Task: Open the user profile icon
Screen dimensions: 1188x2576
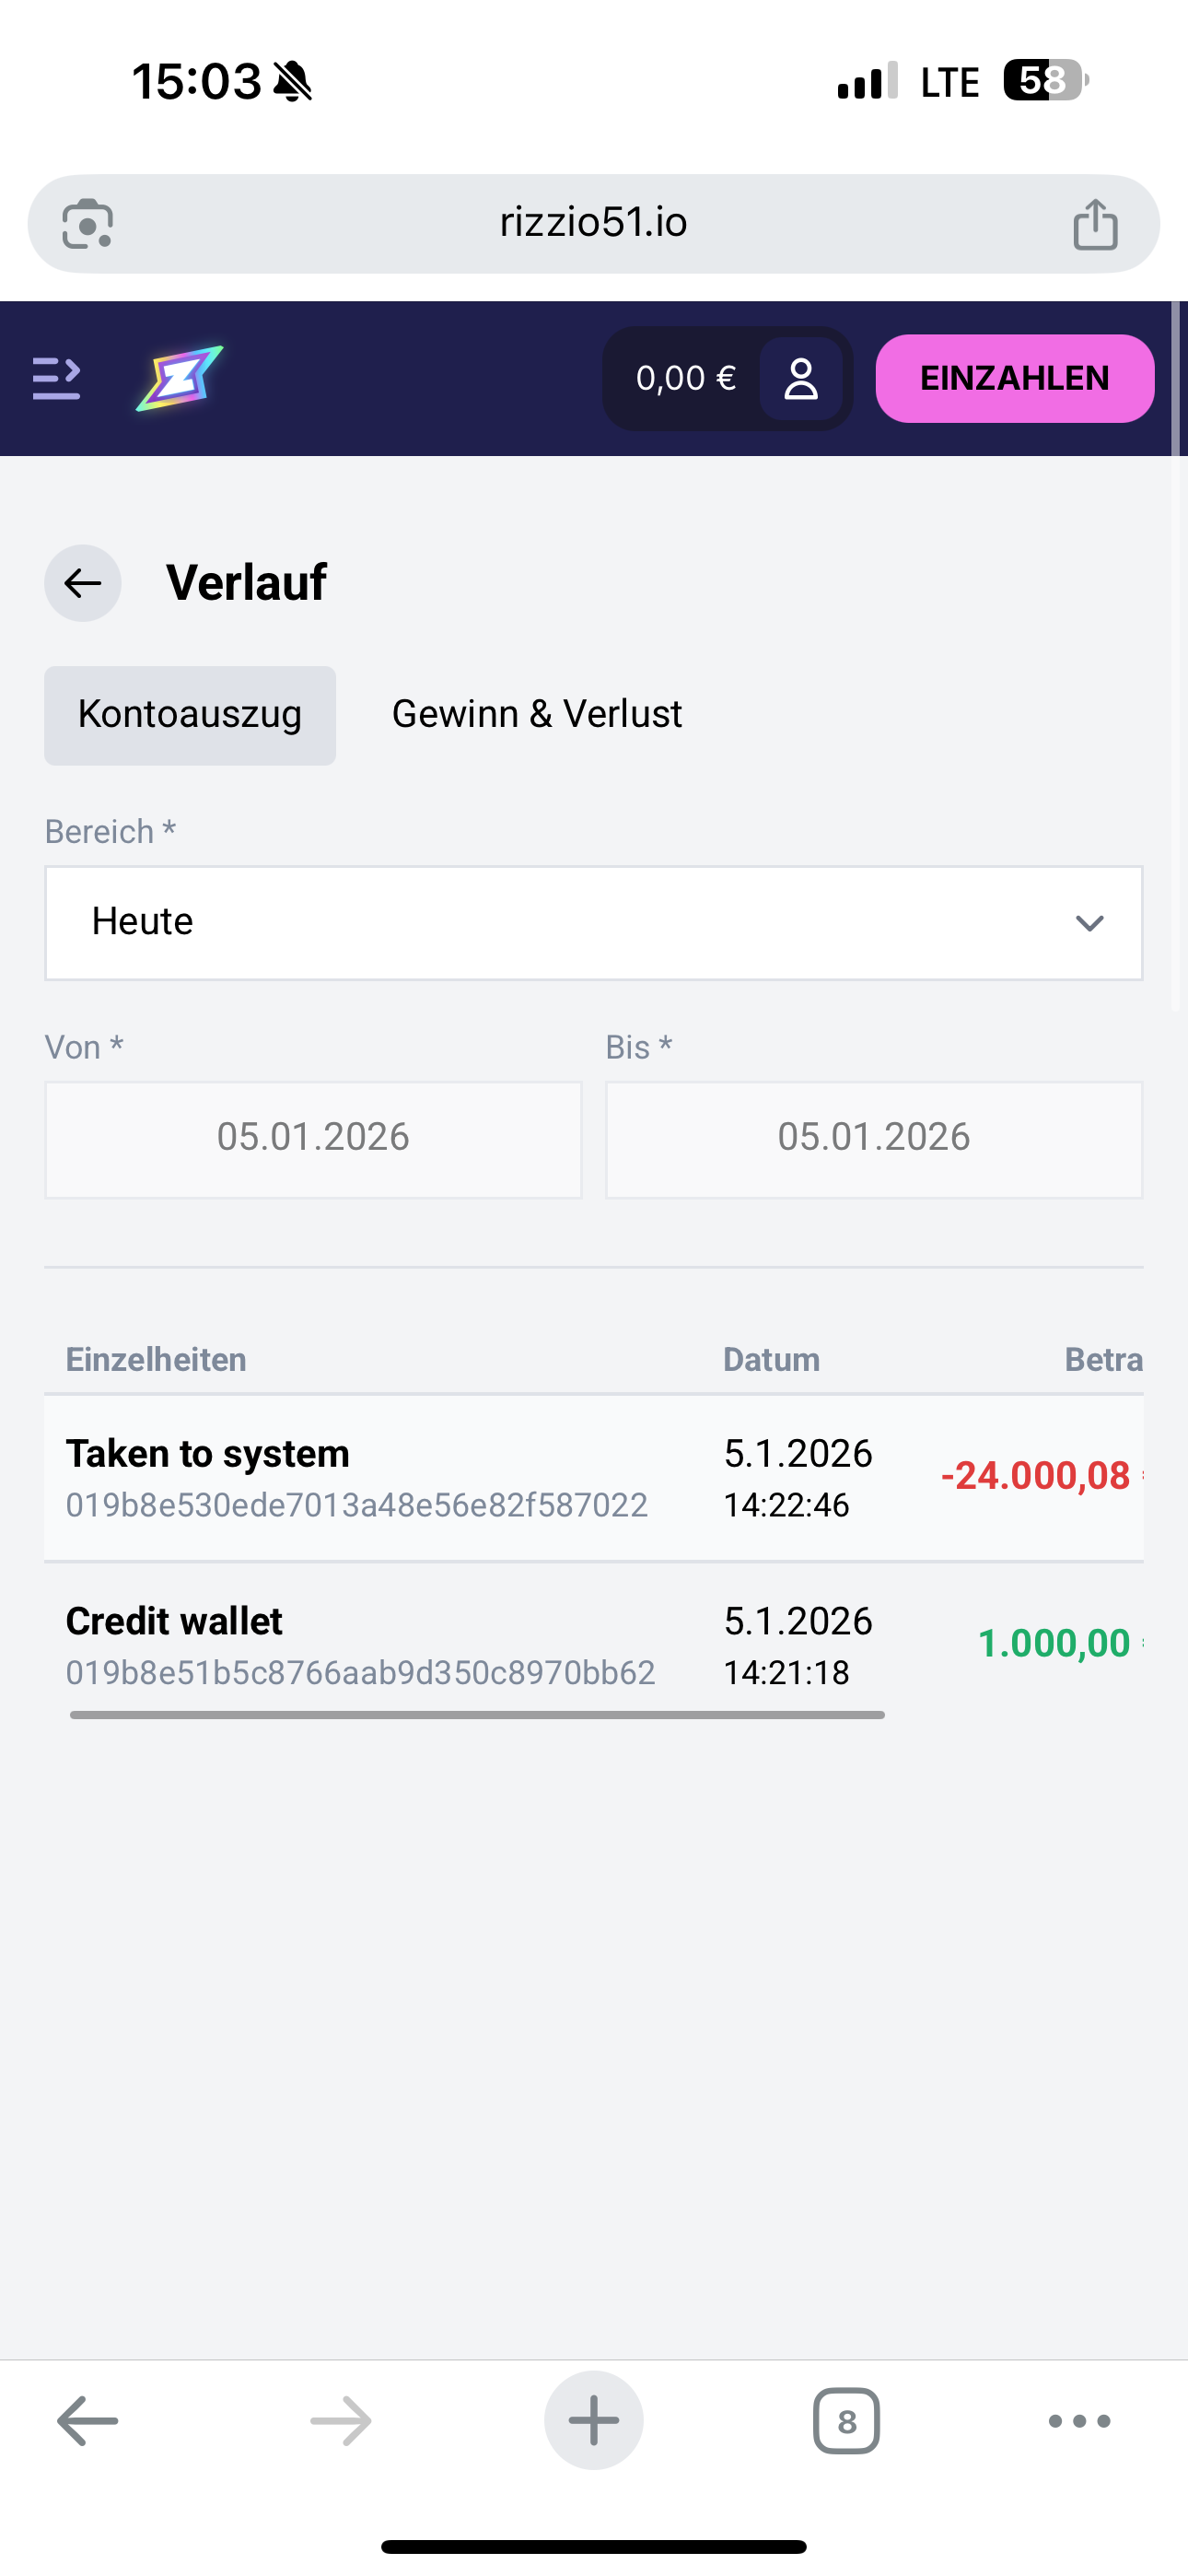Action: [800, 379]
